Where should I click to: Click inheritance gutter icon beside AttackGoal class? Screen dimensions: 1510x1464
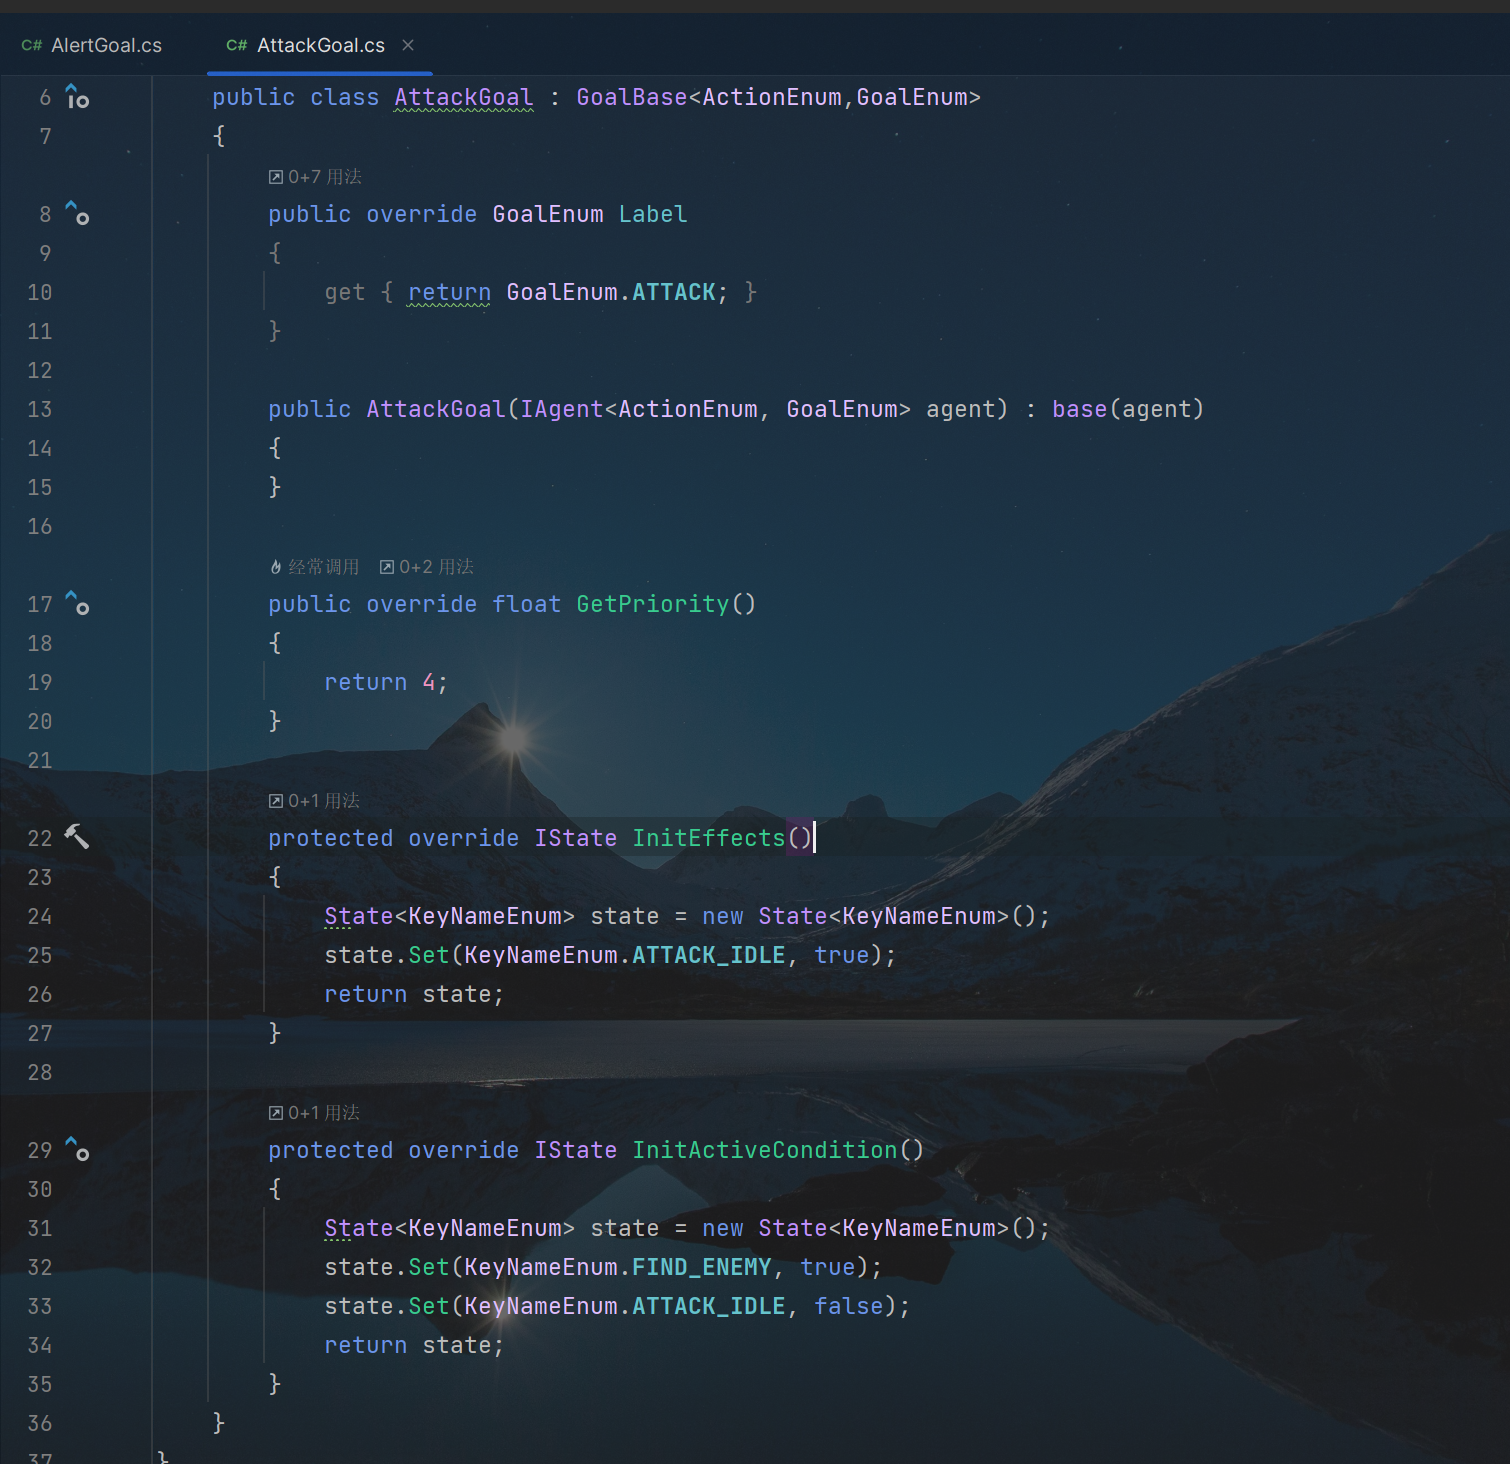point(77,98)
